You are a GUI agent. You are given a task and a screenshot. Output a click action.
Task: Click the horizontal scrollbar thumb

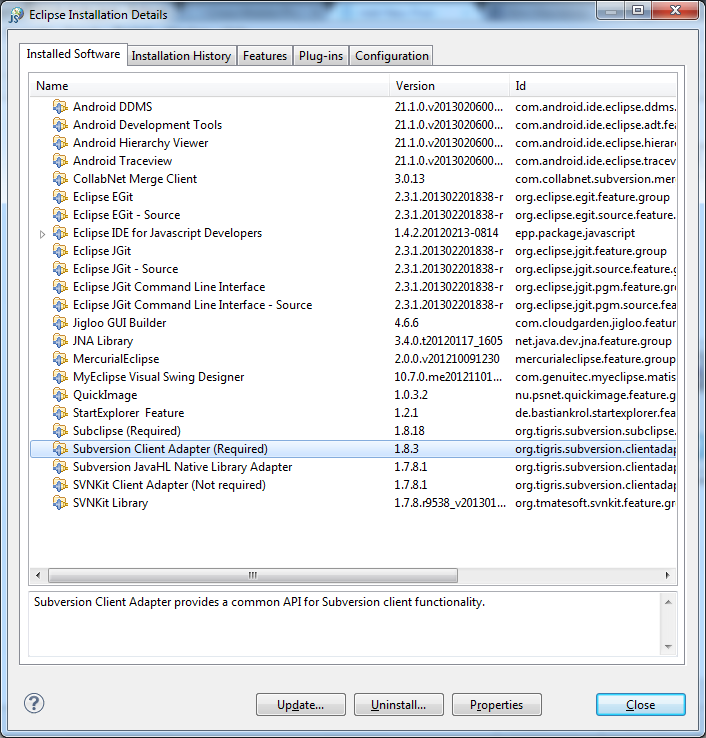[x=252, y=576]
